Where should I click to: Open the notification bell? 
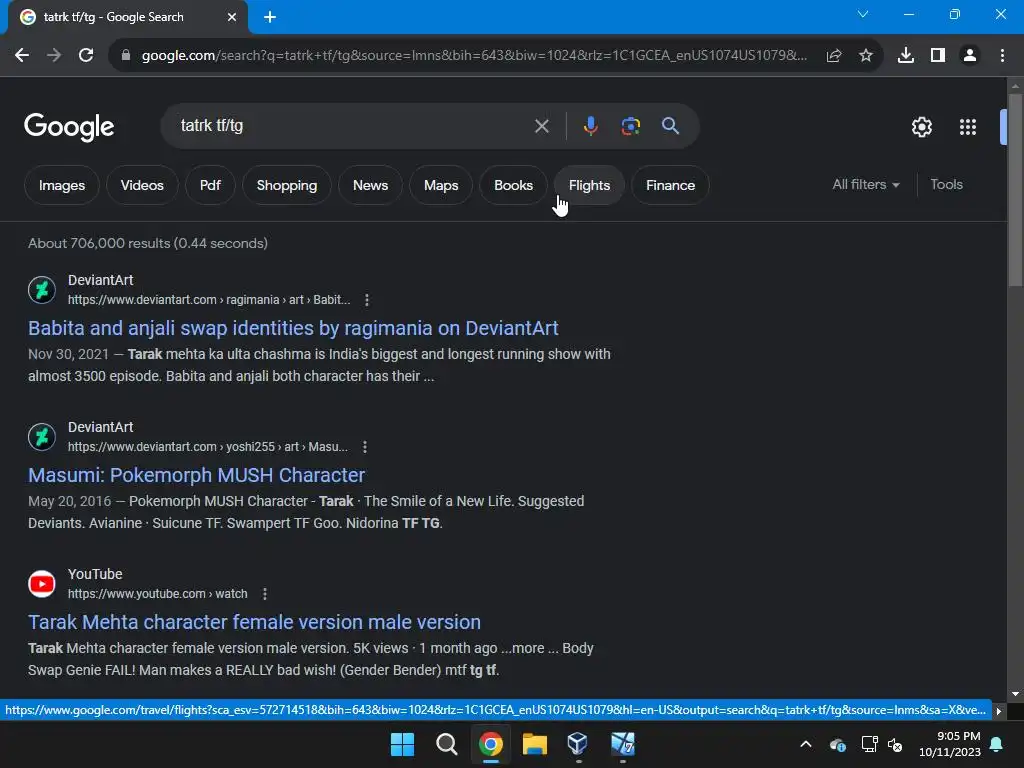pyautogui.click(x=997, y=744)
